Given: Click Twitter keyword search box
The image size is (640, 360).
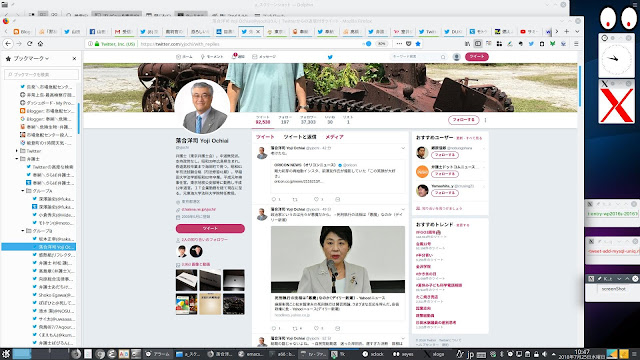Looking at the screenshot, I should (418, 57).
